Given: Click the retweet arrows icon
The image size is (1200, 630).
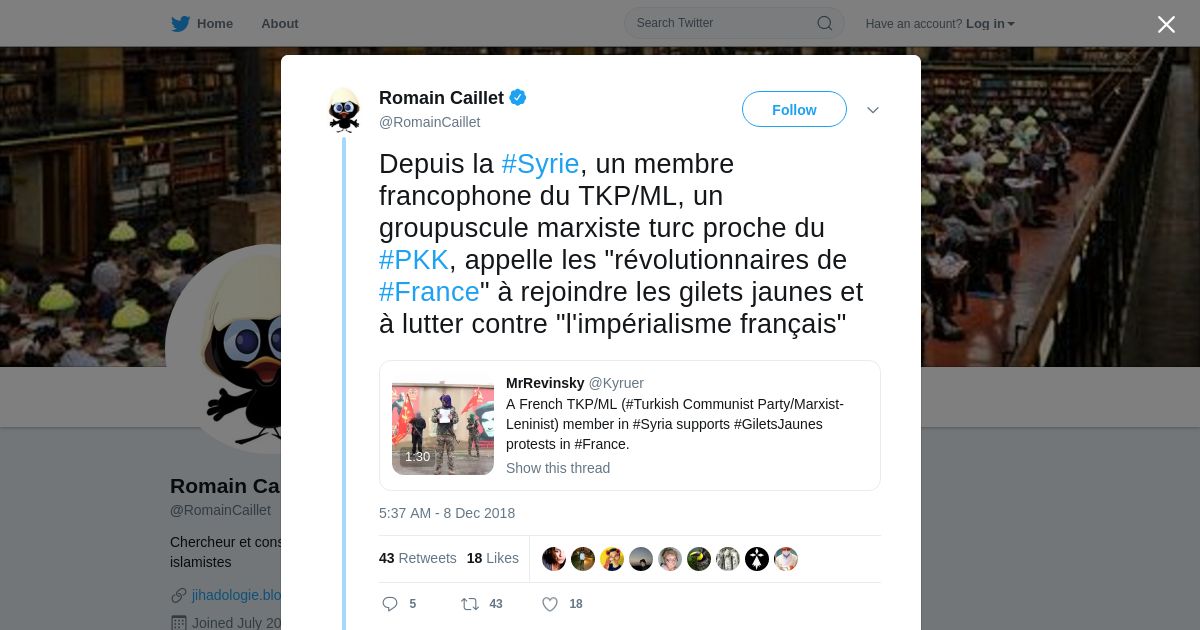Looking at the screenshot, I should [x=469, y=604].
